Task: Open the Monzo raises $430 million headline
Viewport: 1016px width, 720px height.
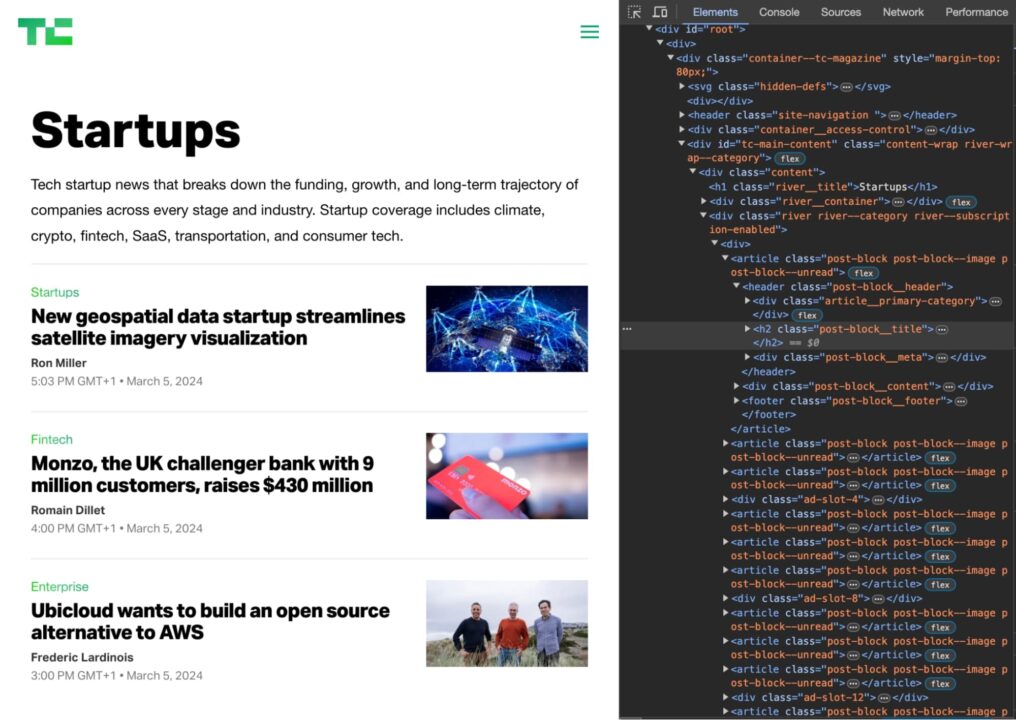Action: (202, 474)
